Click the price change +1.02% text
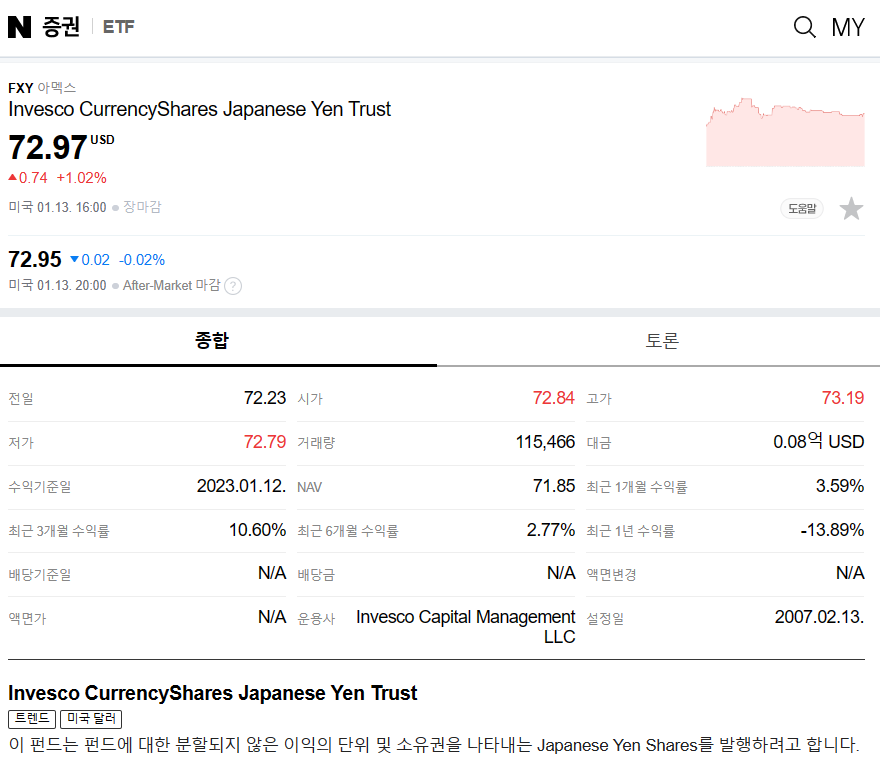This screenshot has width=880, height=768. [81, 178]
